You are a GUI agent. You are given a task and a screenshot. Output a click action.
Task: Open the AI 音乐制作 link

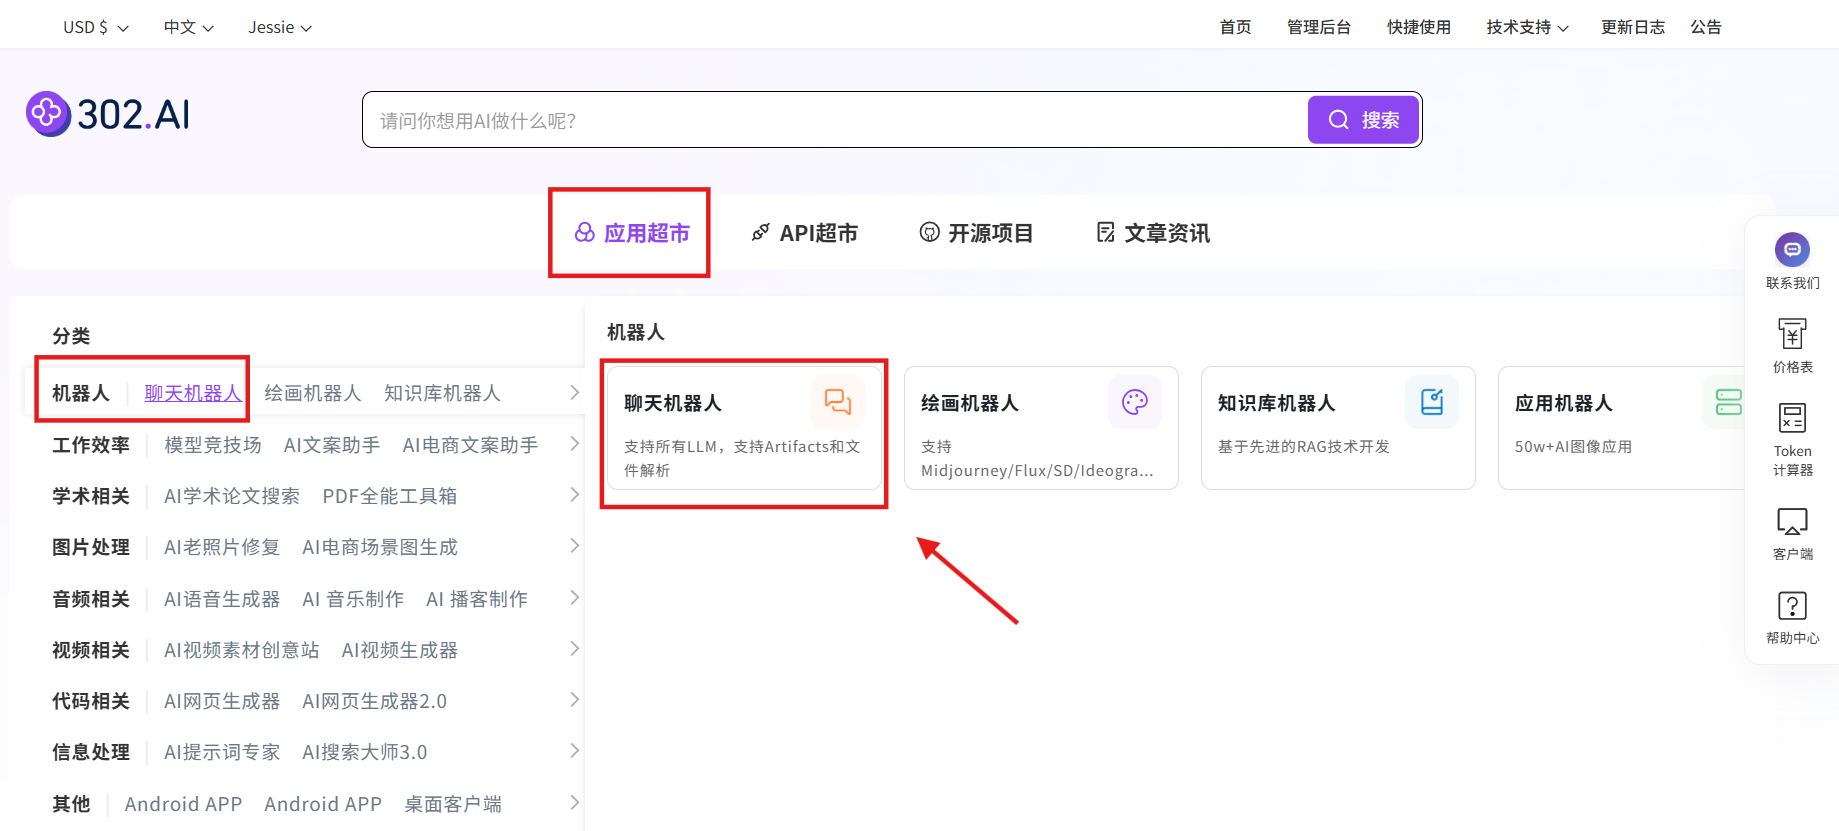coord(353,599)
